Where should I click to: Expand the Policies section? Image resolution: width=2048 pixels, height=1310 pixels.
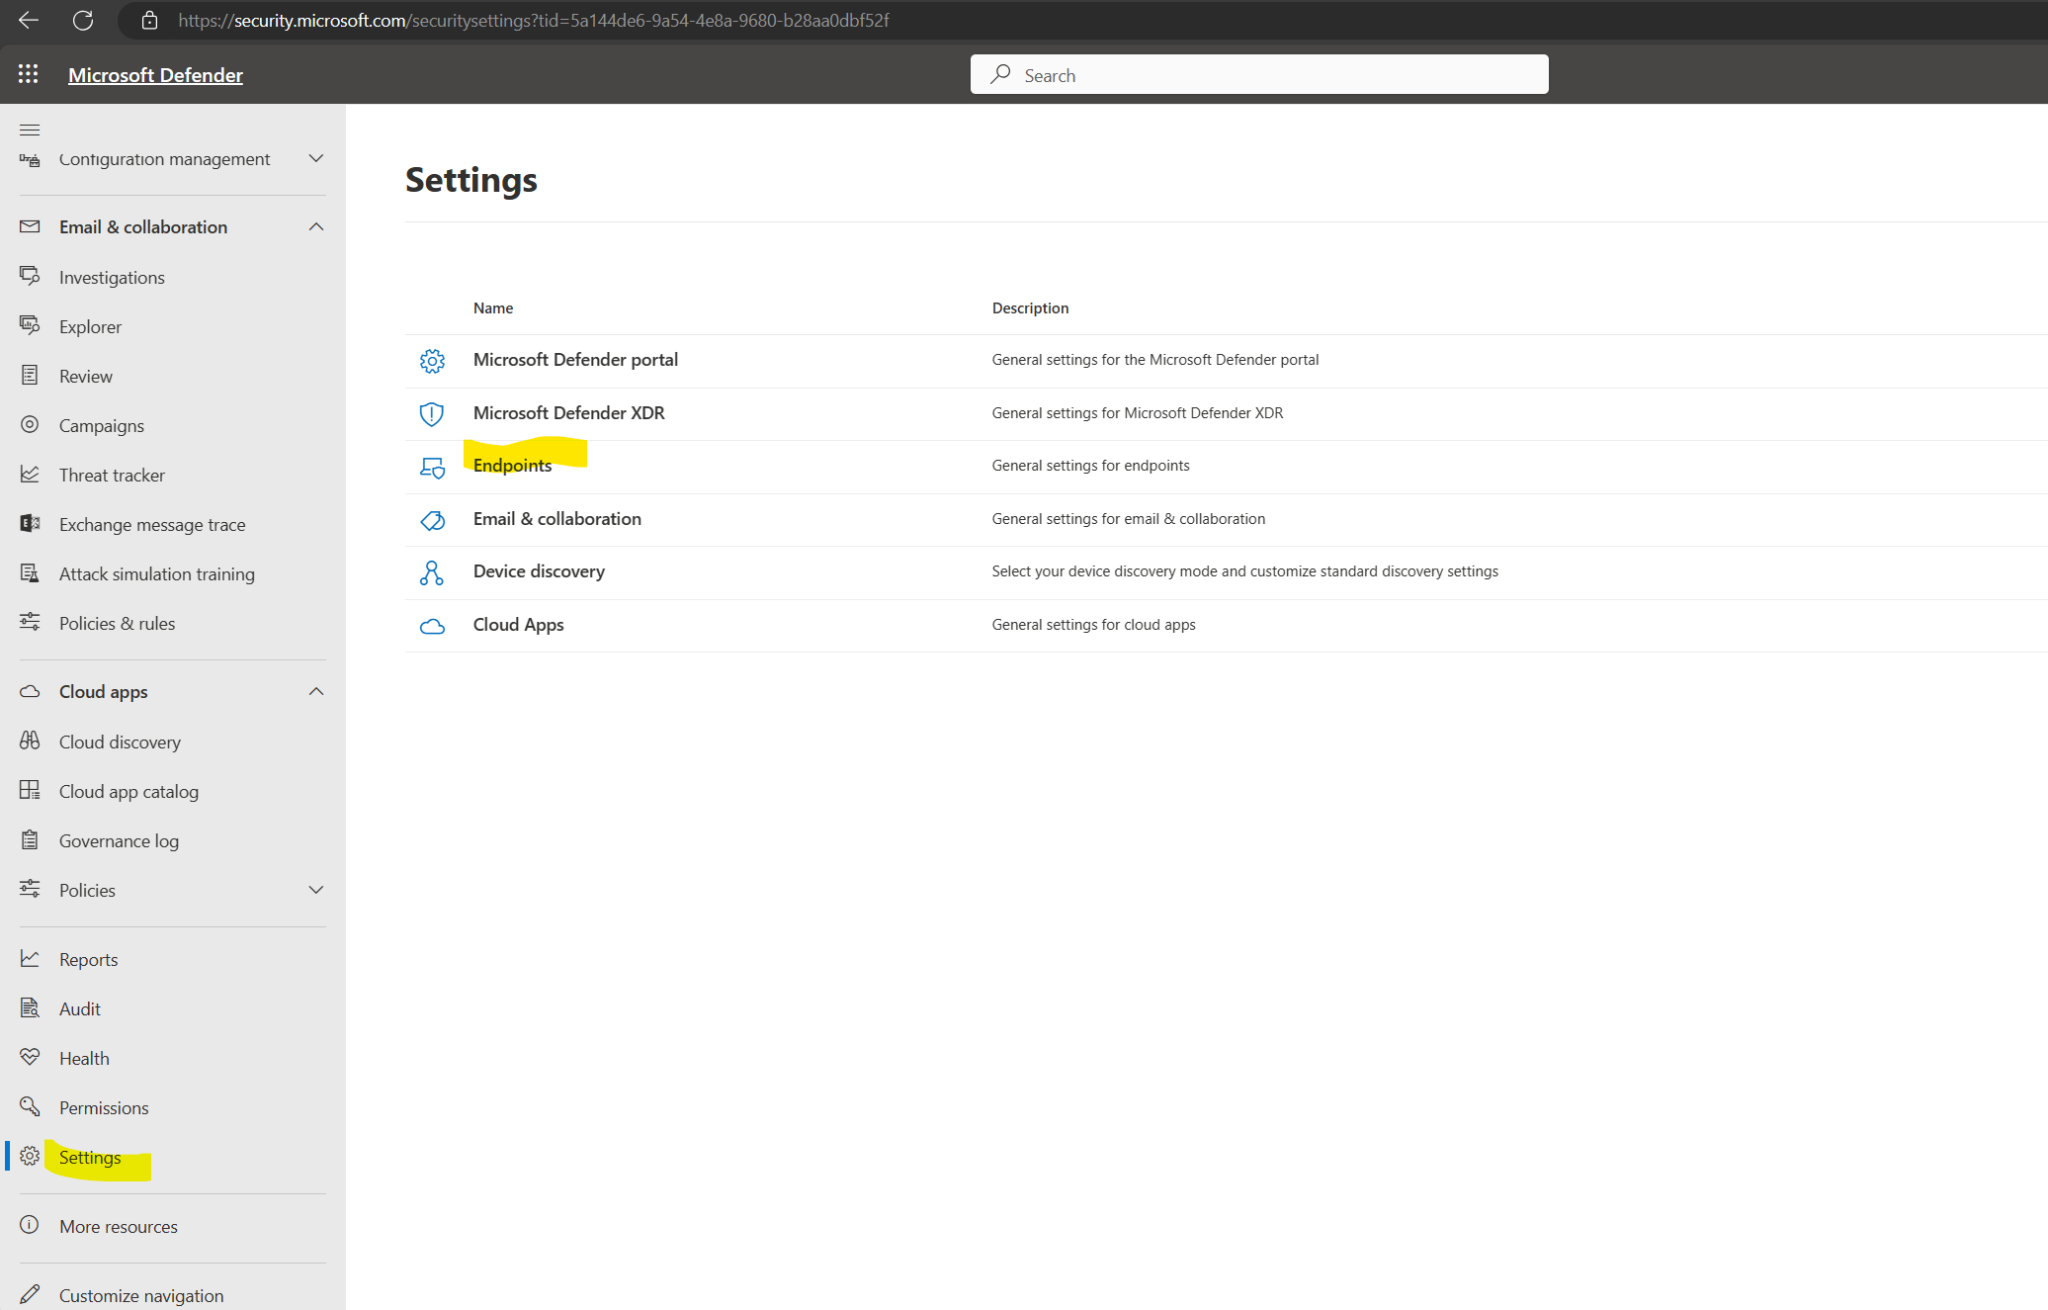316,889
